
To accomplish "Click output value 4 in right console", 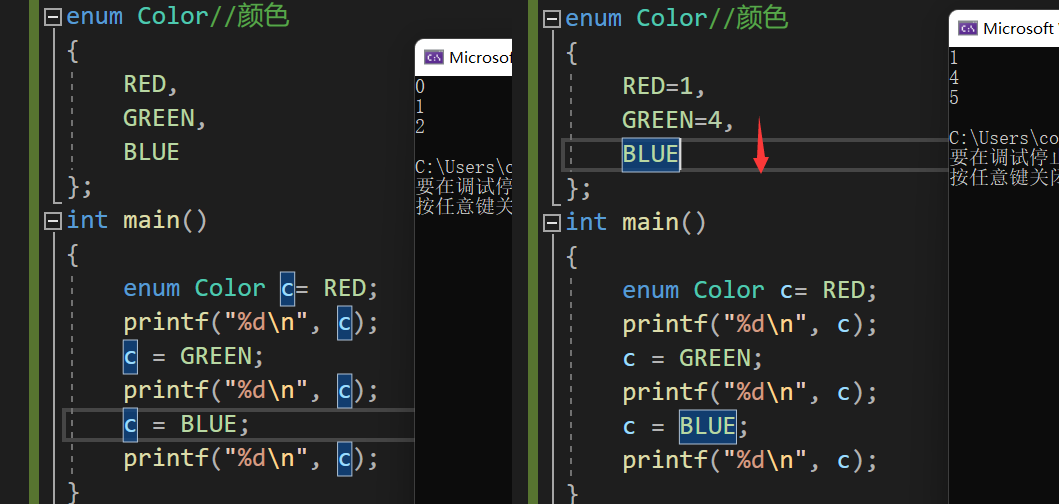I will tap(954, 78).
